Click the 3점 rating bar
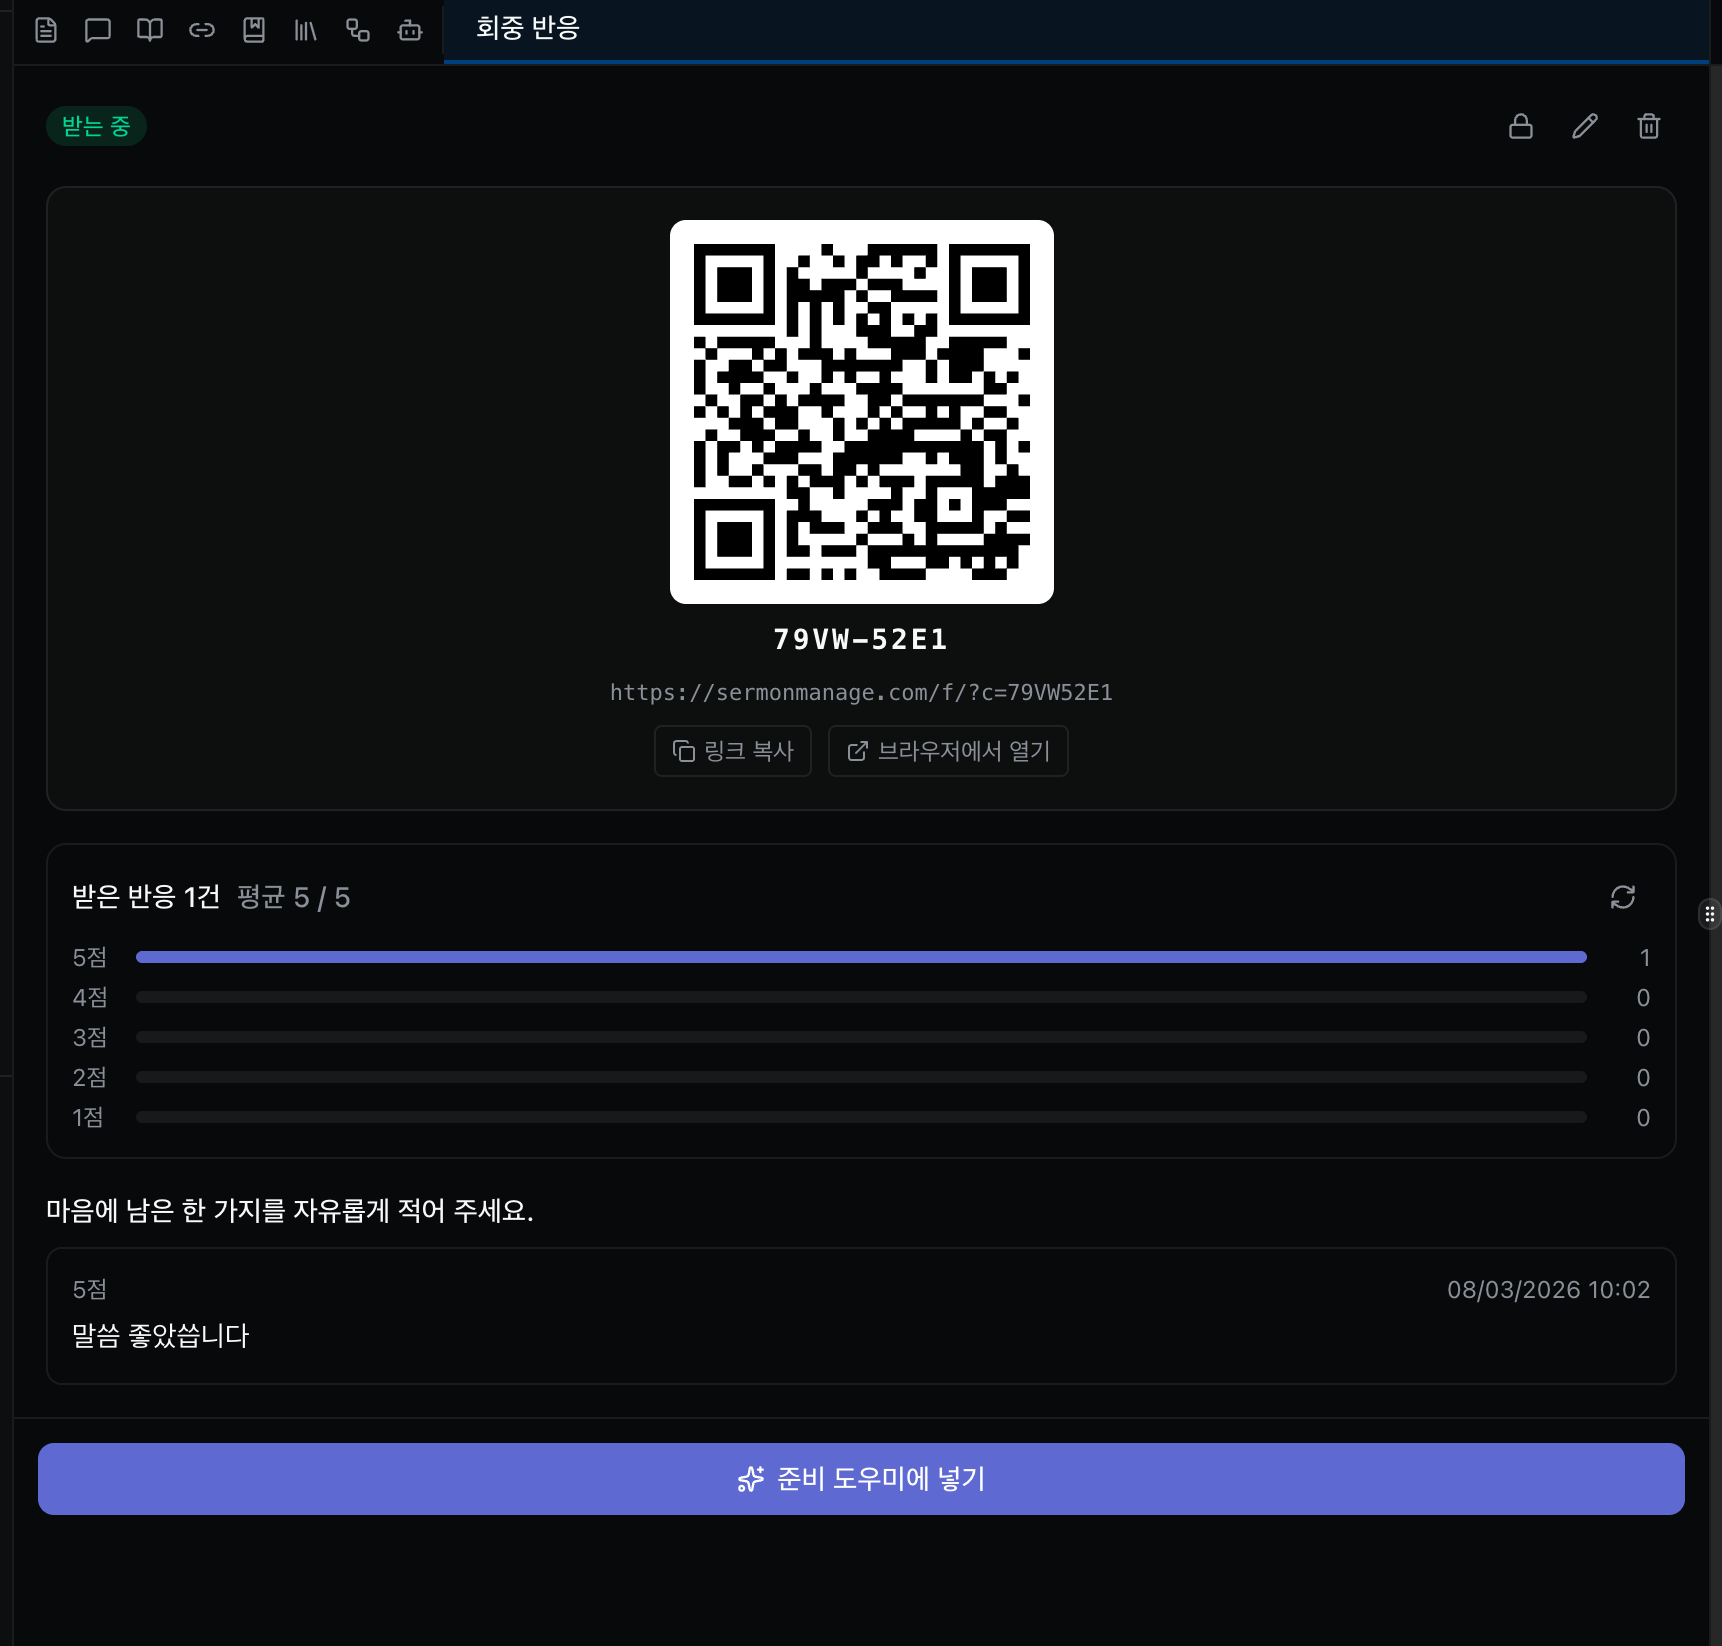Viewport: 1722px width, 1646px height. (861, 1038)
